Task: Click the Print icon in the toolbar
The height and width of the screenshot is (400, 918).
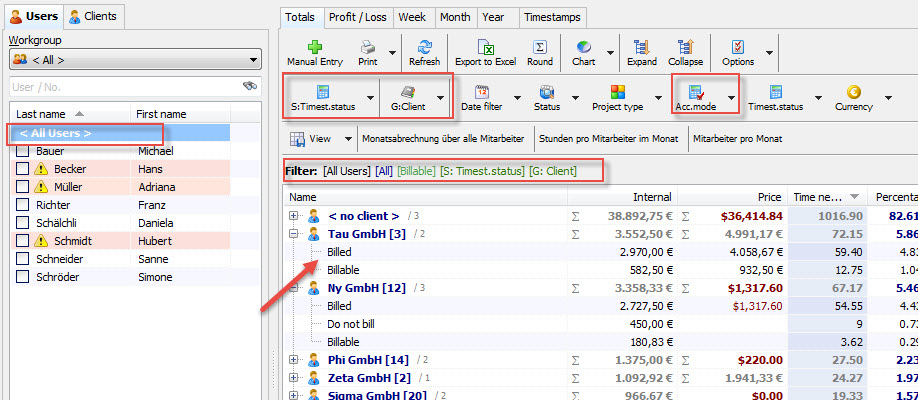Action: (x=367, y=47)
